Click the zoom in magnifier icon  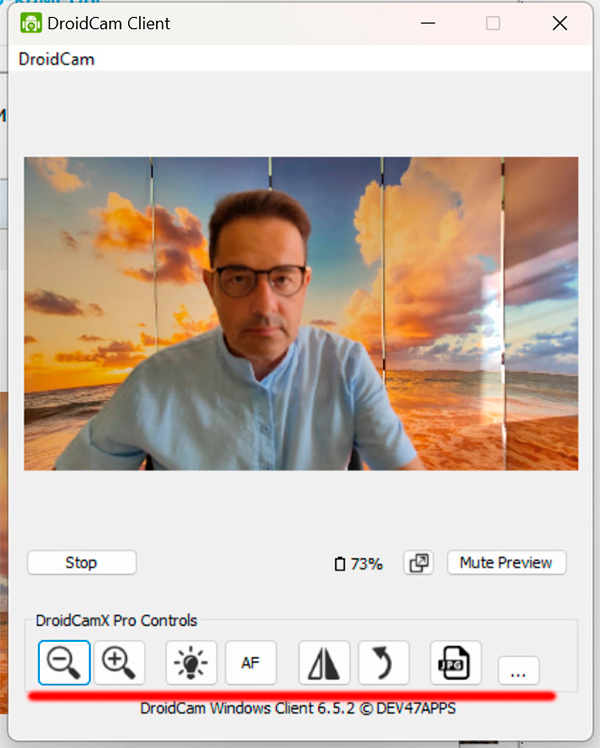tap(120, 662)
